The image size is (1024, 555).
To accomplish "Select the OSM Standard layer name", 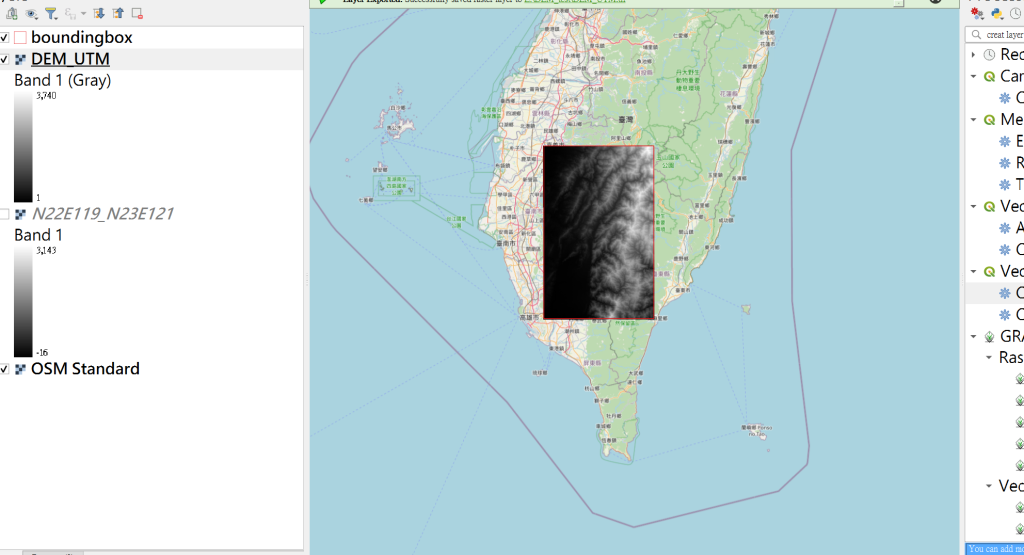I will click(85, 369).
